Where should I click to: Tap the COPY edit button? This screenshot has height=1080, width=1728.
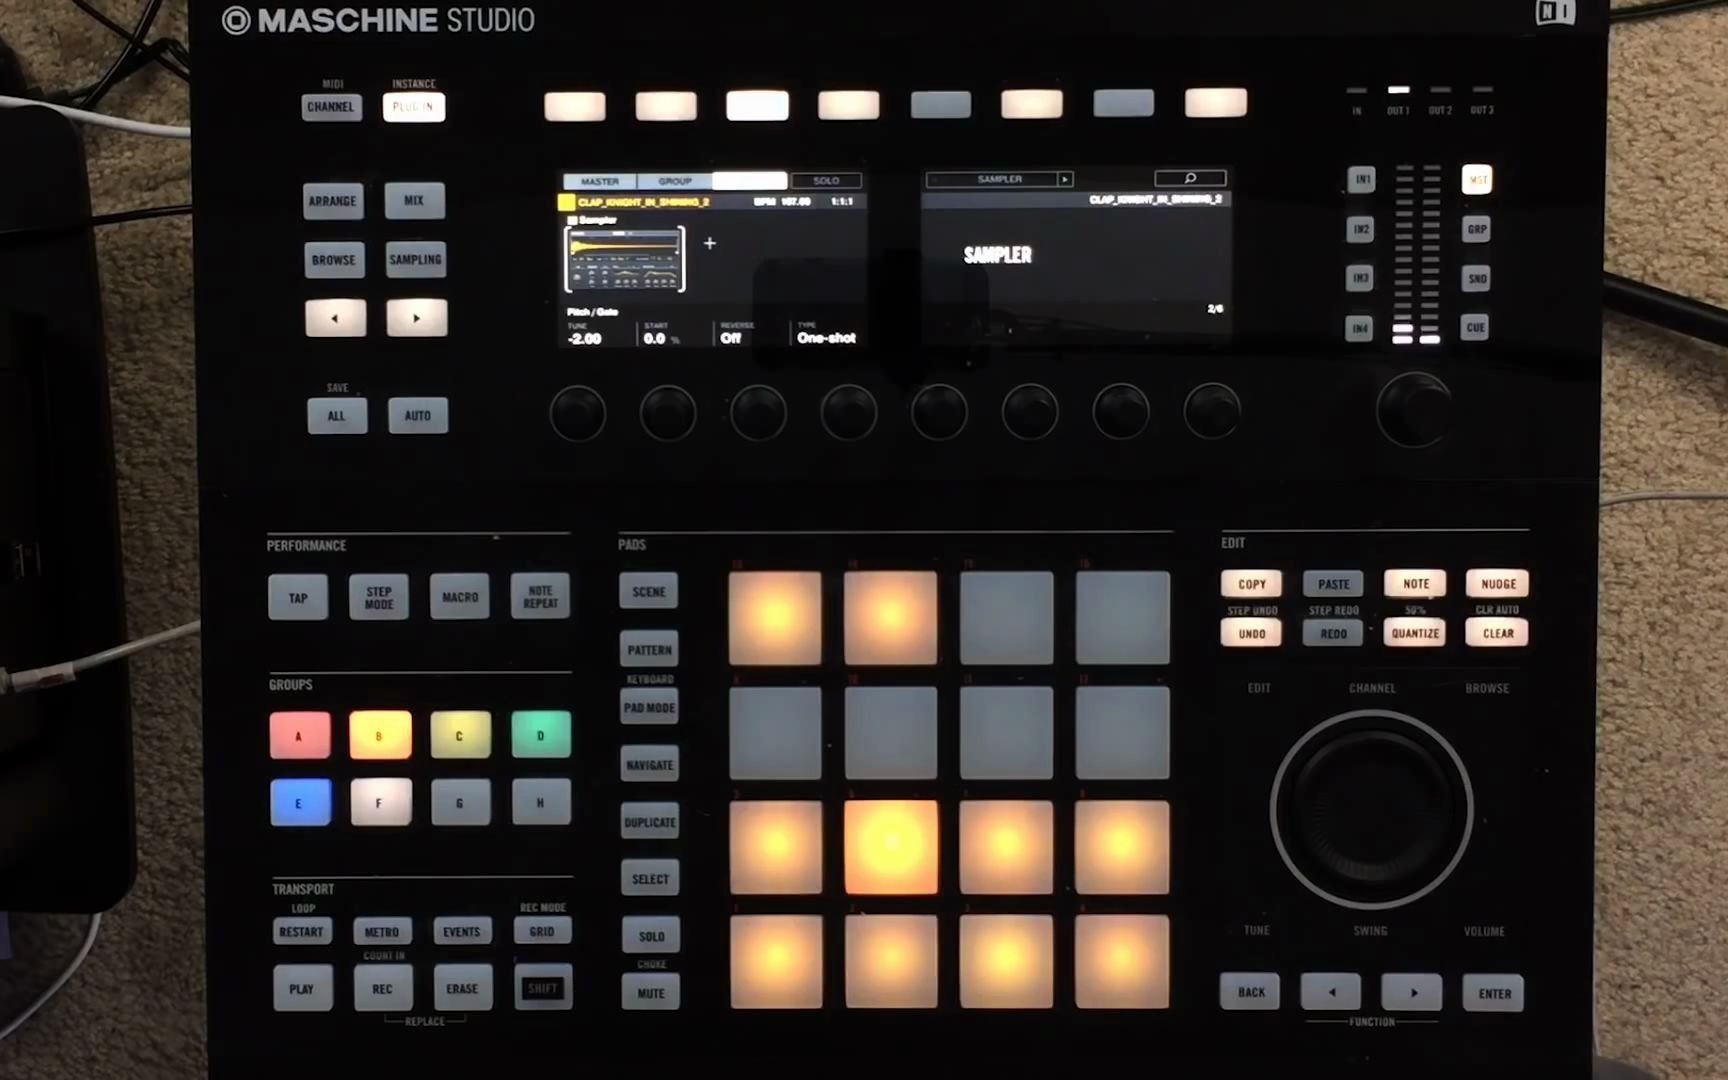click(1251, 584)
